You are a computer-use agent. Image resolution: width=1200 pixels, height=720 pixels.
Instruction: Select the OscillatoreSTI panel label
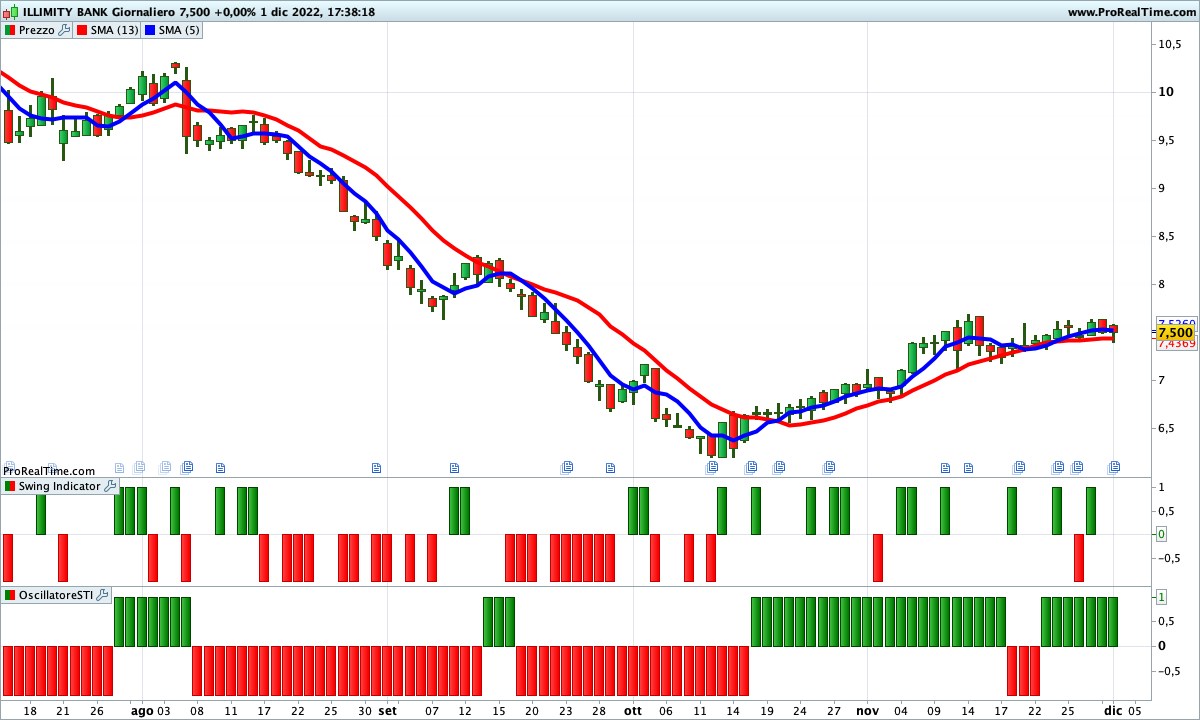pos(56,595)
